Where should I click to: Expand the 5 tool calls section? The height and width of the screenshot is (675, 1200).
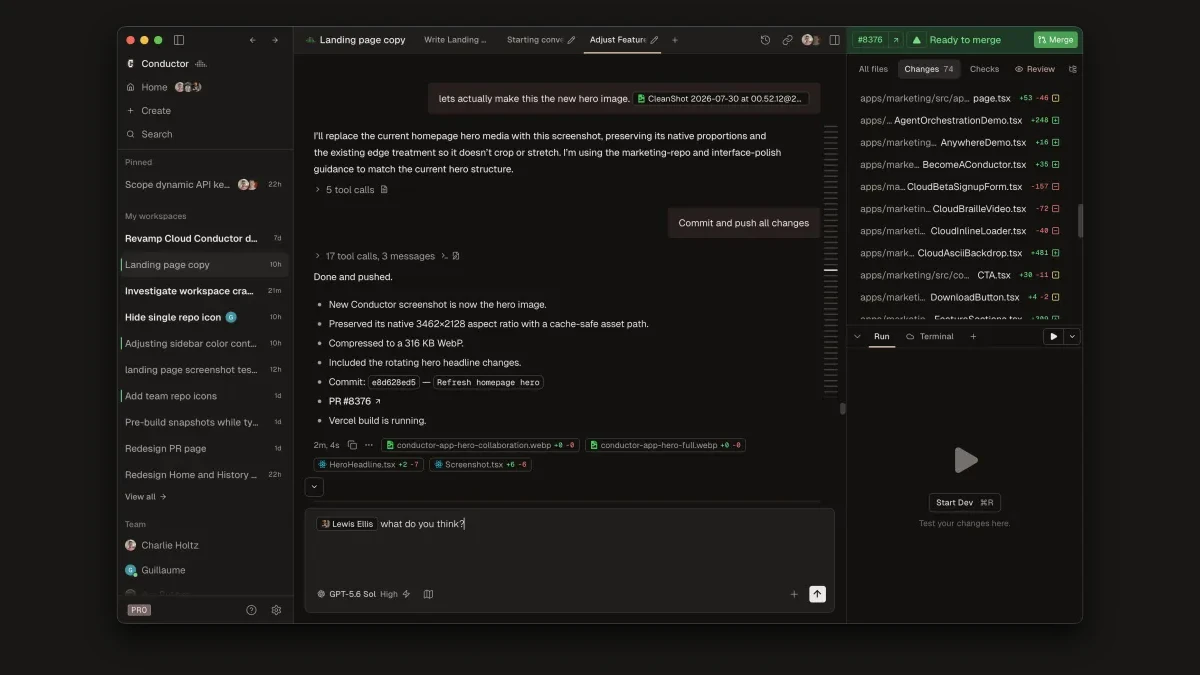tap(345, 190)
